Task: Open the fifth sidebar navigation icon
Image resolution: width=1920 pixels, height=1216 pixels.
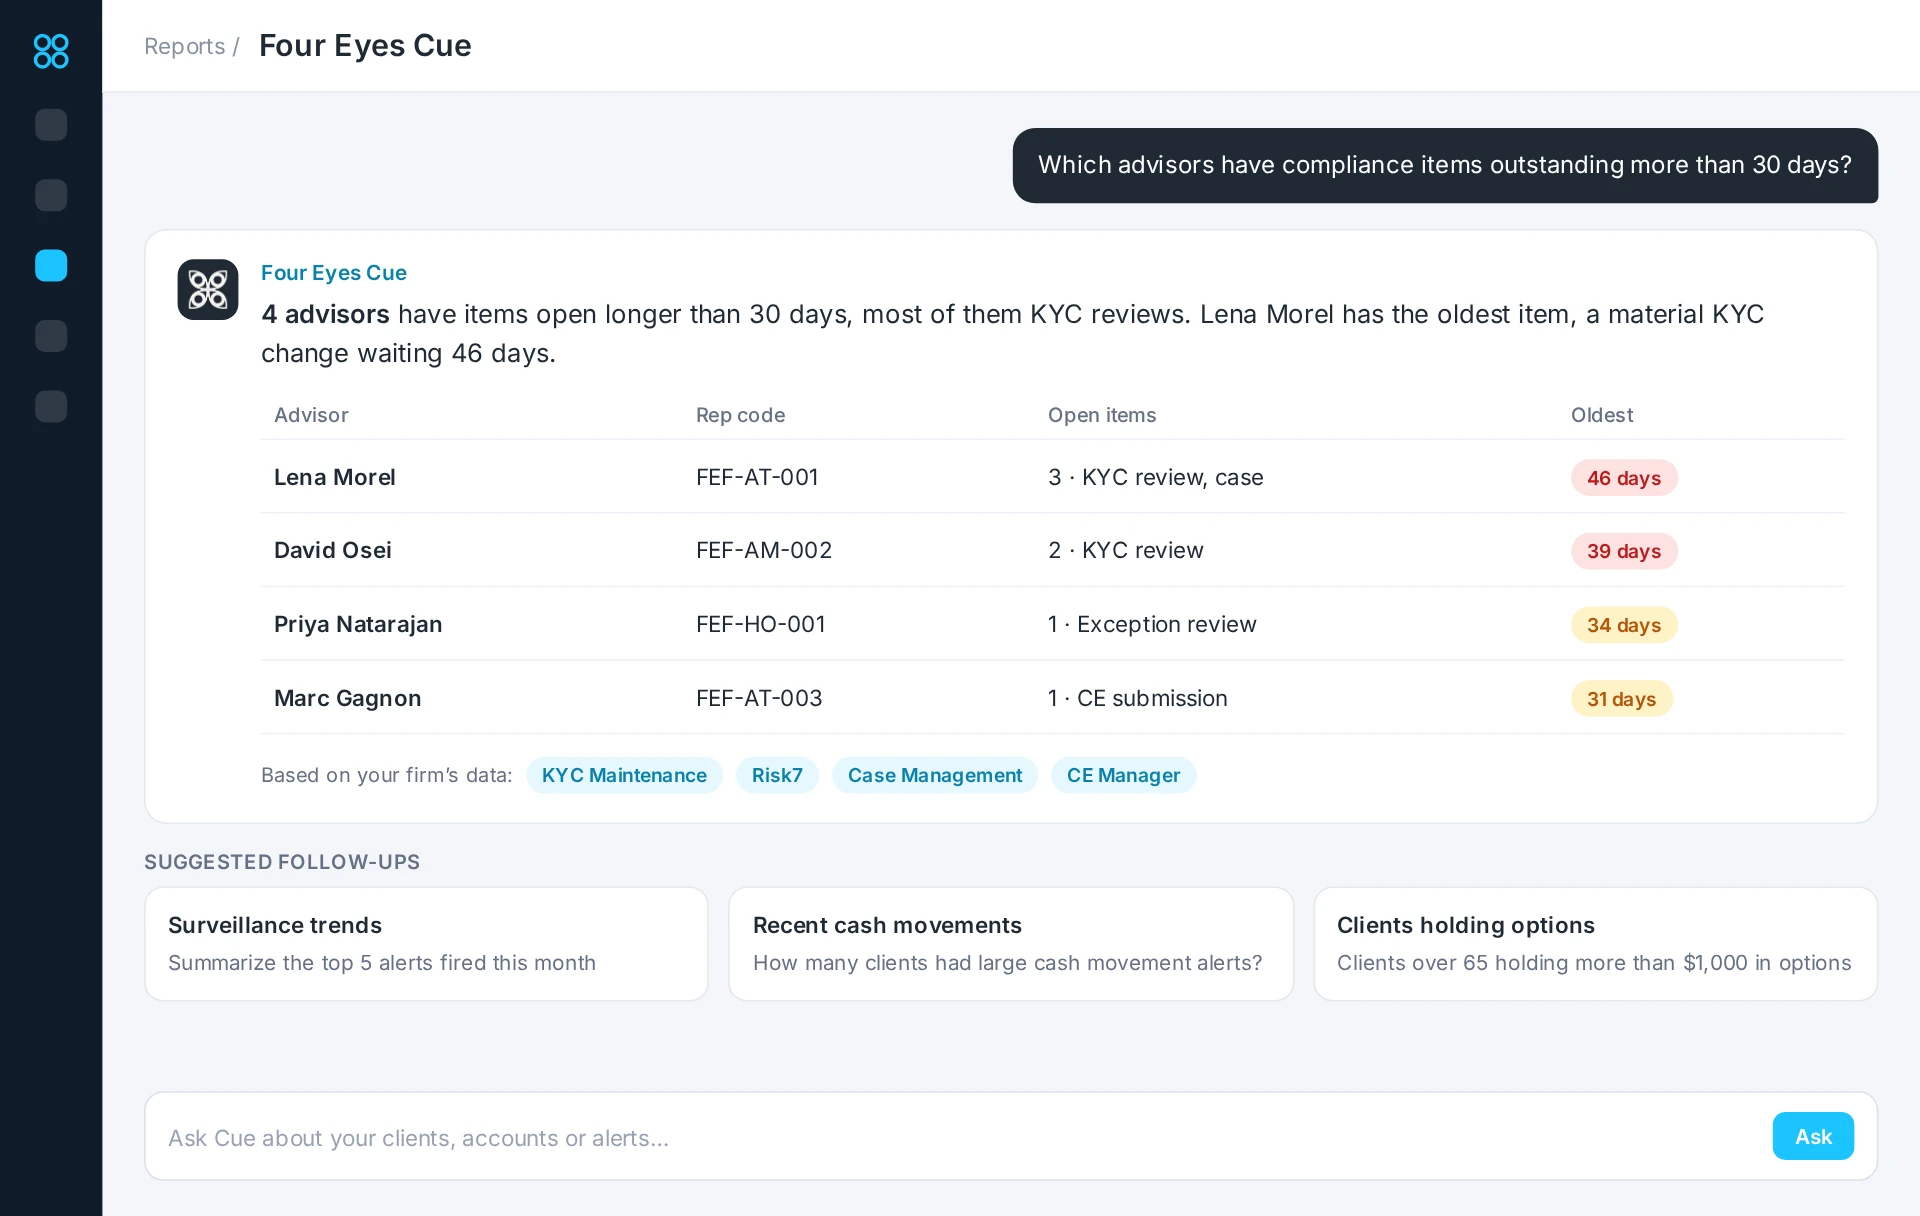Action: pyautogui.click(x=51, y=406)
